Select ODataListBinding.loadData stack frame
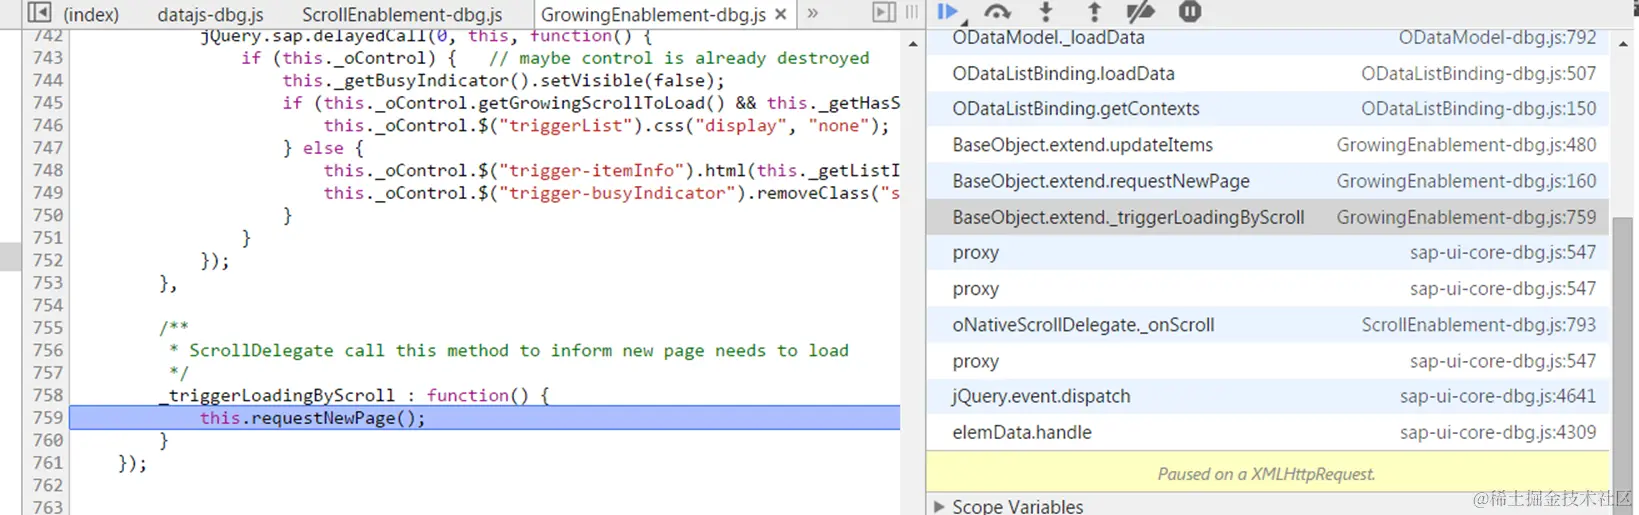This screenshot has height=515, width=1639. [x=1267, y=73]
